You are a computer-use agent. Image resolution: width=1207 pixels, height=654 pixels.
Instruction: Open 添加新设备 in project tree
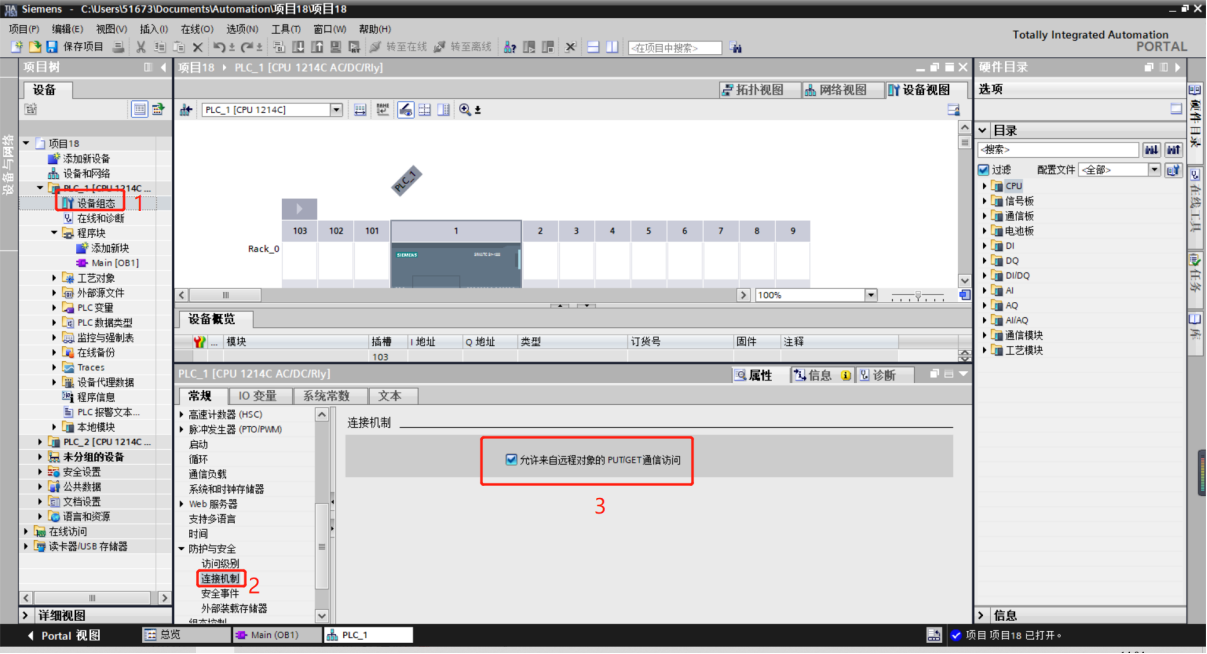[x=79, y=158]
